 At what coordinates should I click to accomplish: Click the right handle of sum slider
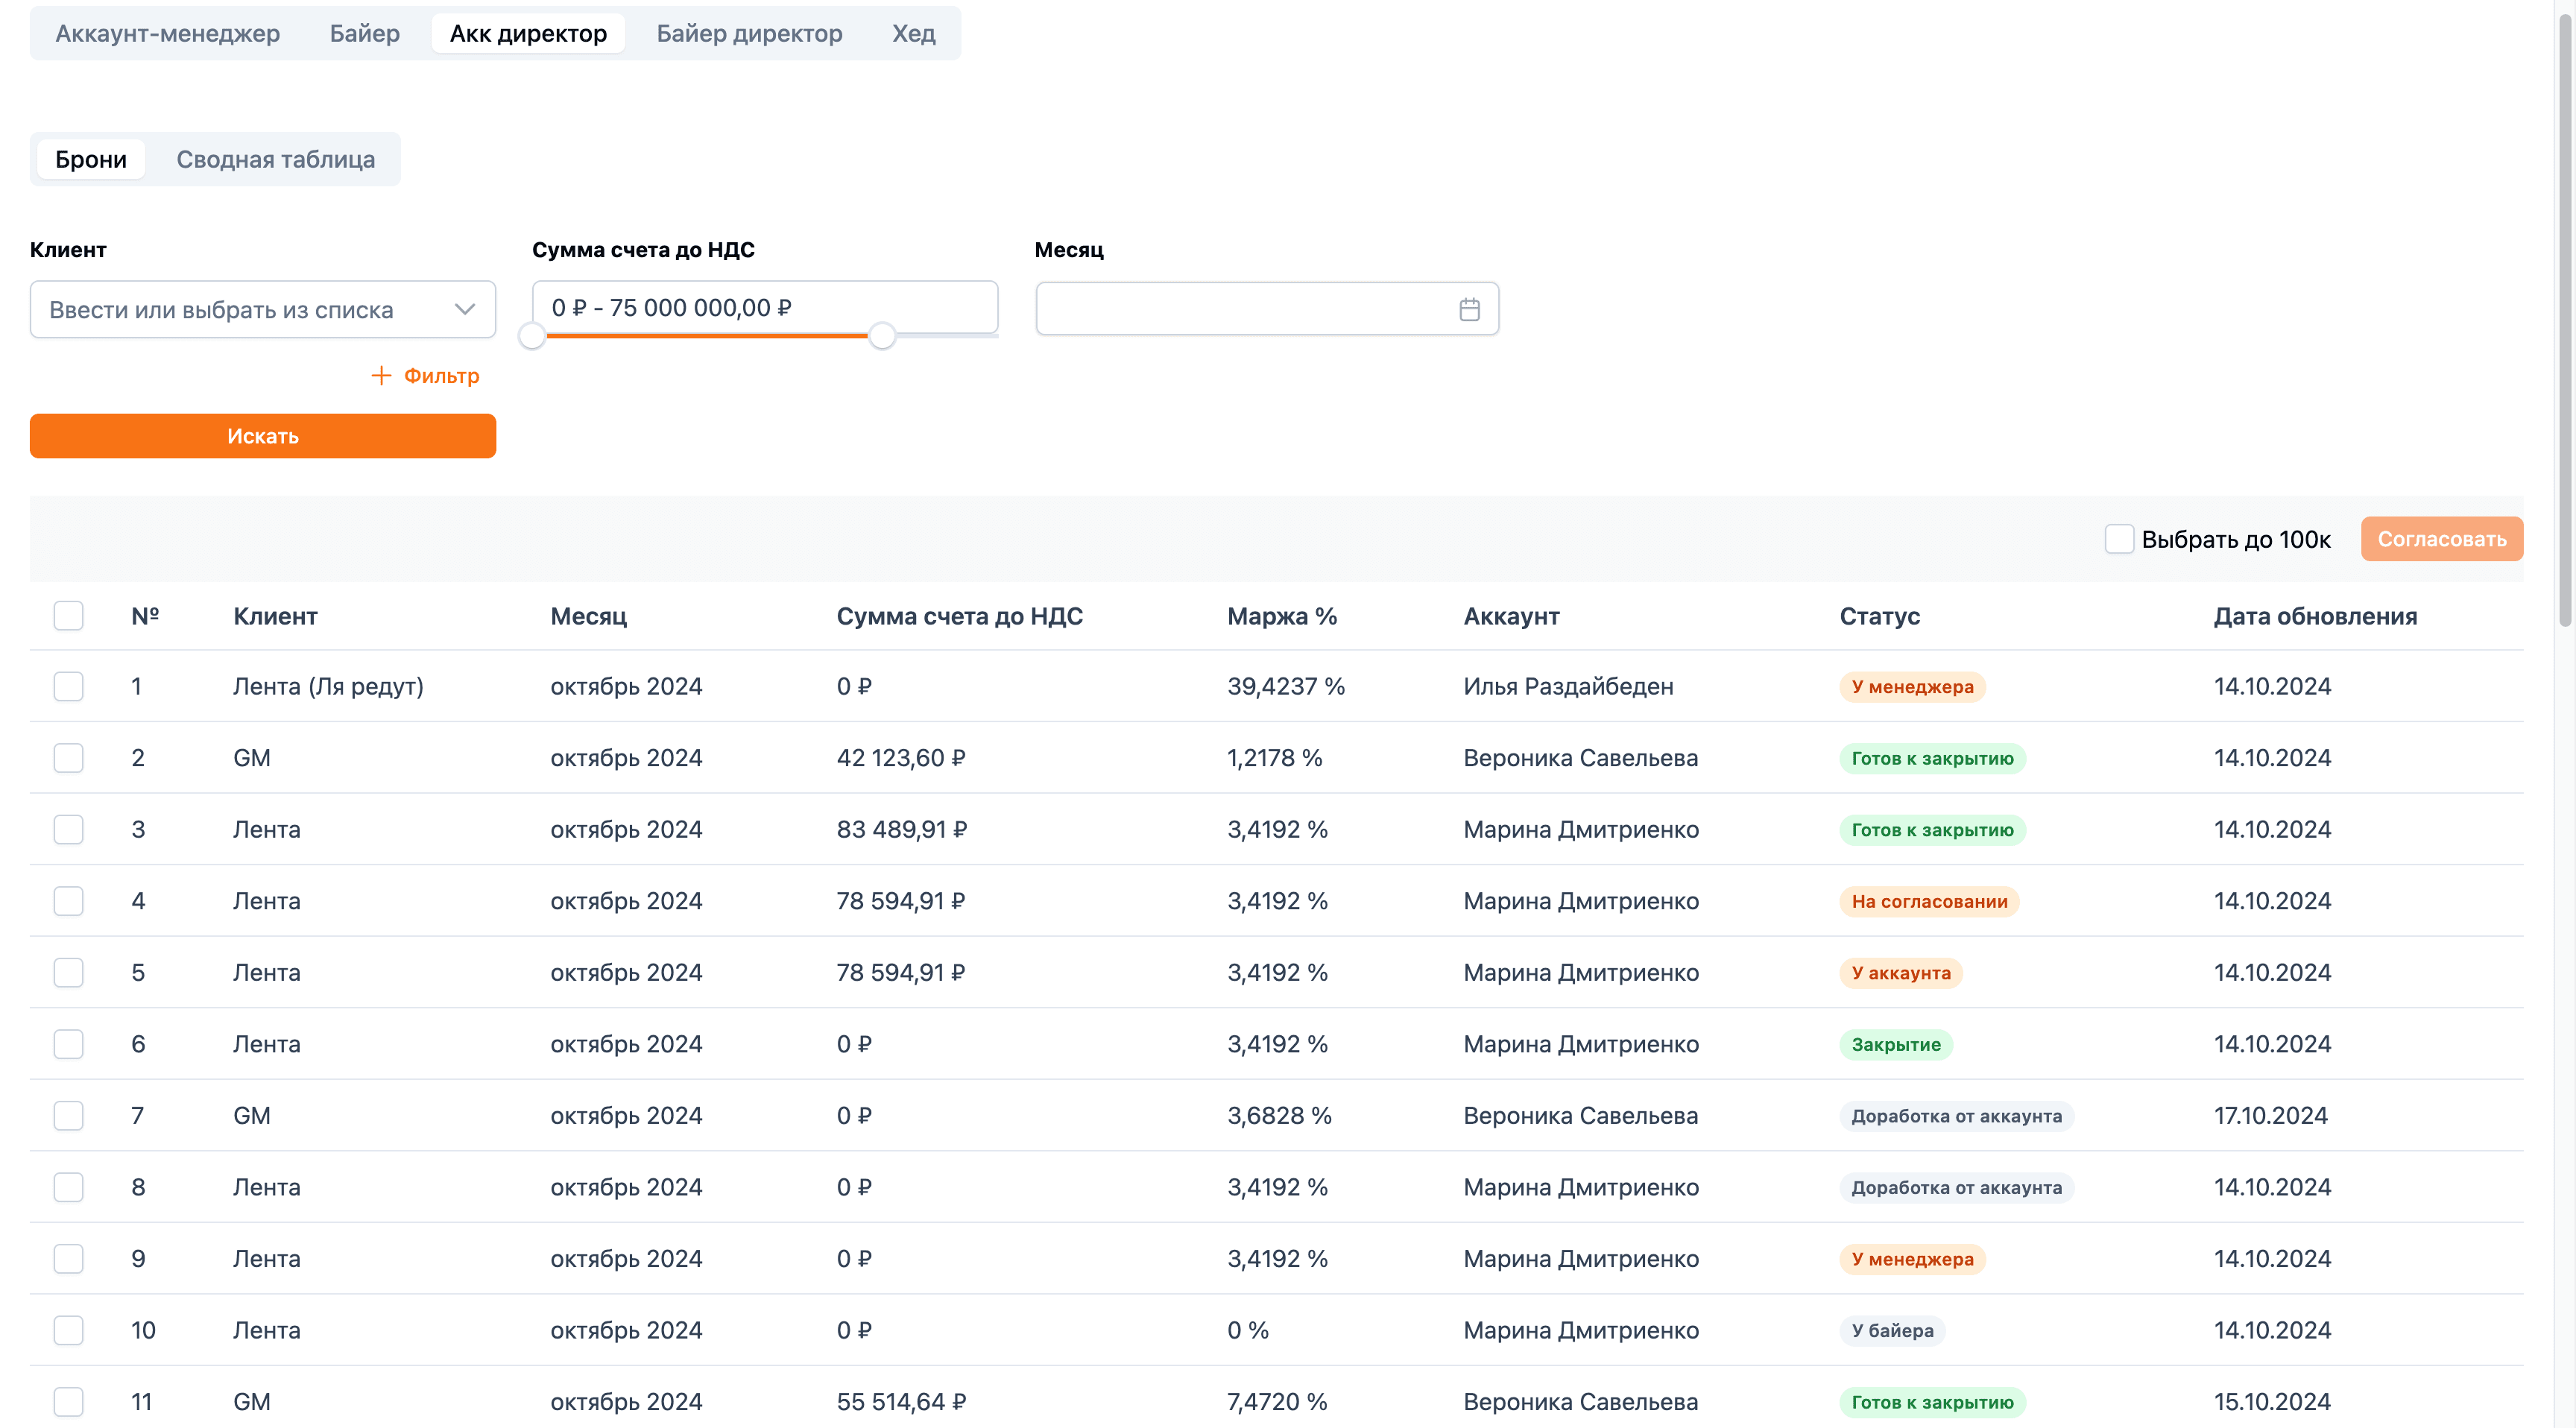click(881, 336)
